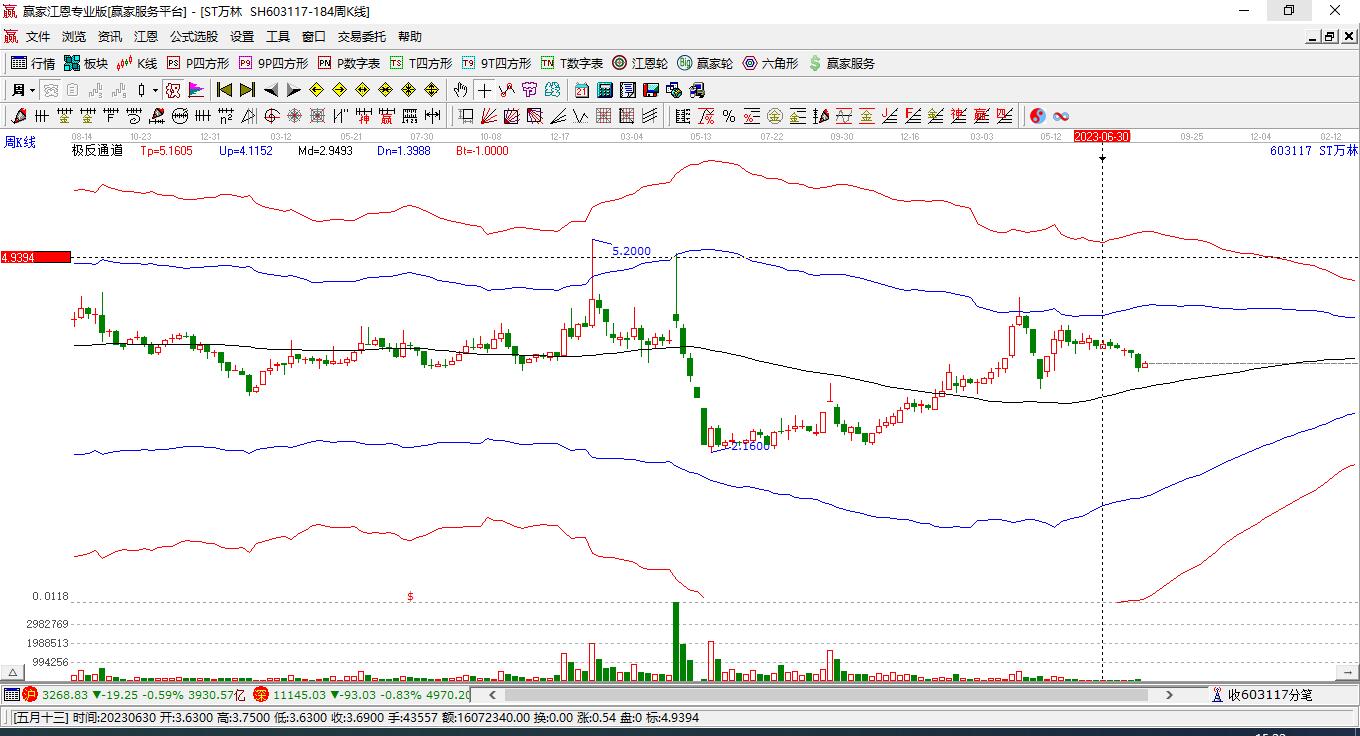Open the 公式选股 menu
This screenshot has height=736, width=1360.
pos(194,37)
